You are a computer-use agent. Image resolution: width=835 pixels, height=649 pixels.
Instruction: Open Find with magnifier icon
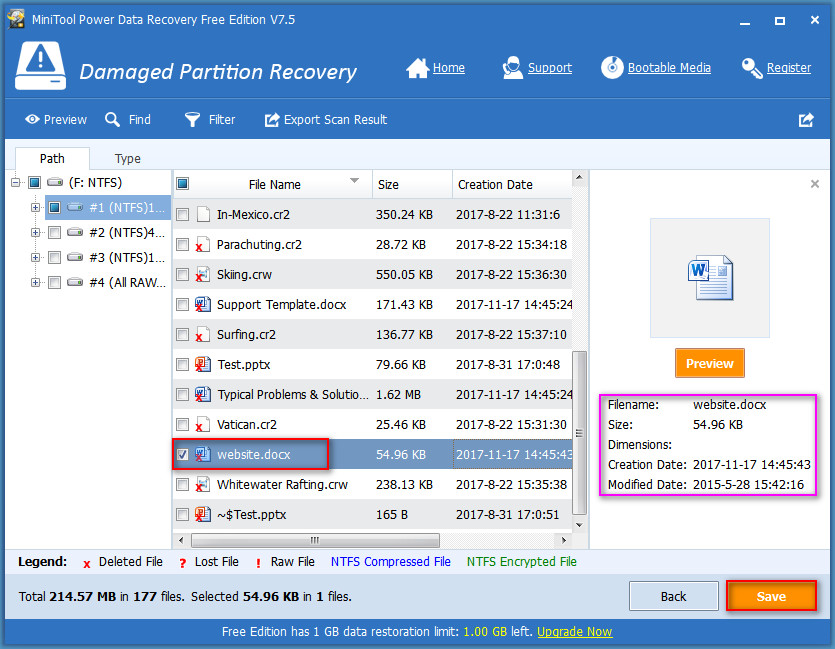pyautogui.click(x=128, y=120)
